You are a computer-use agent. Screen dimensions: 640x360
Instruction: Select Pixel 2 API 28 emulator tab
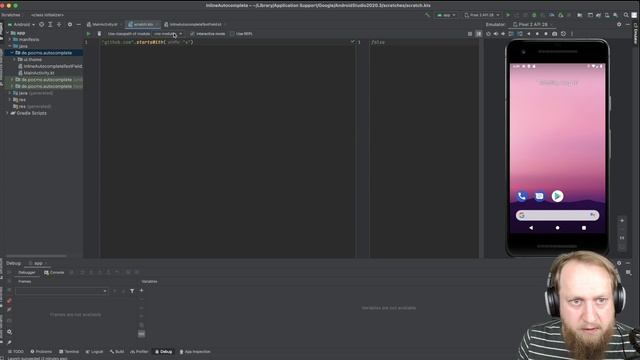[533, 24]
